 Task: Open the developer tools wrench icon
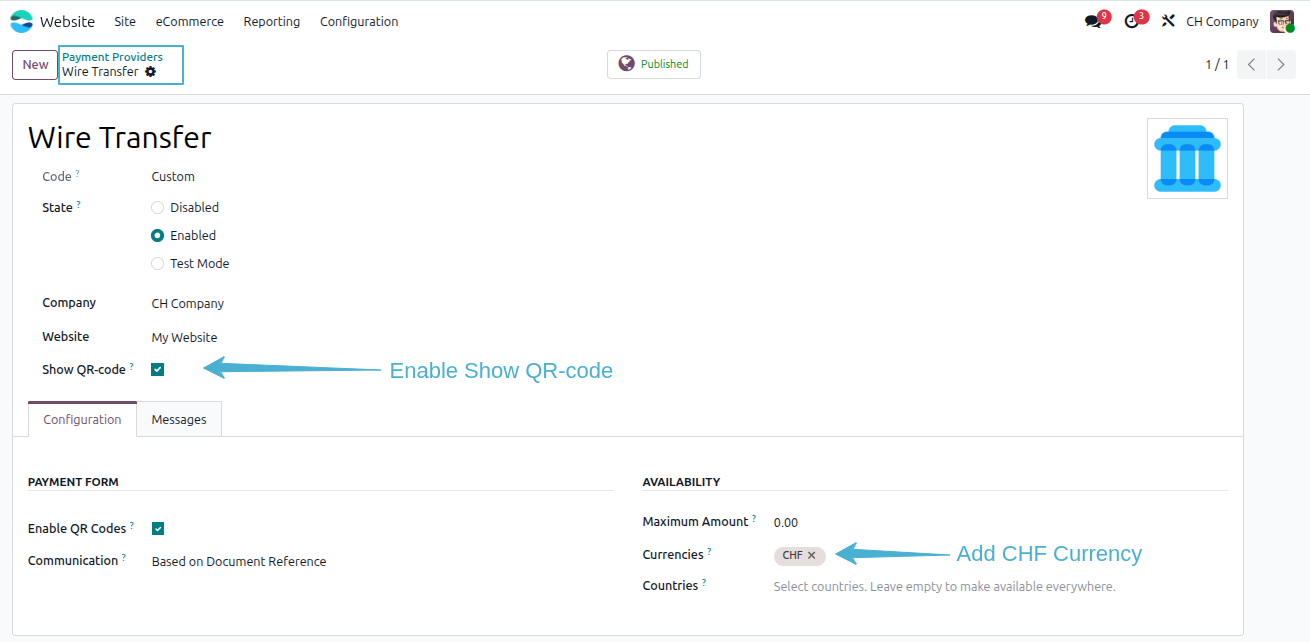tap(1168, 21)
